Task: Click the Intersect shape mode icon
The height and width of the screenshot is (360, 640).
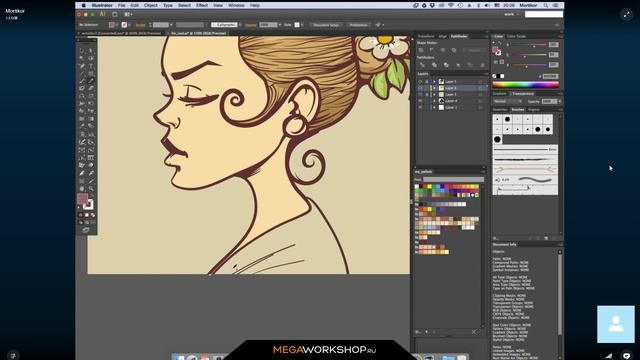Action: [x=443, y=50]
